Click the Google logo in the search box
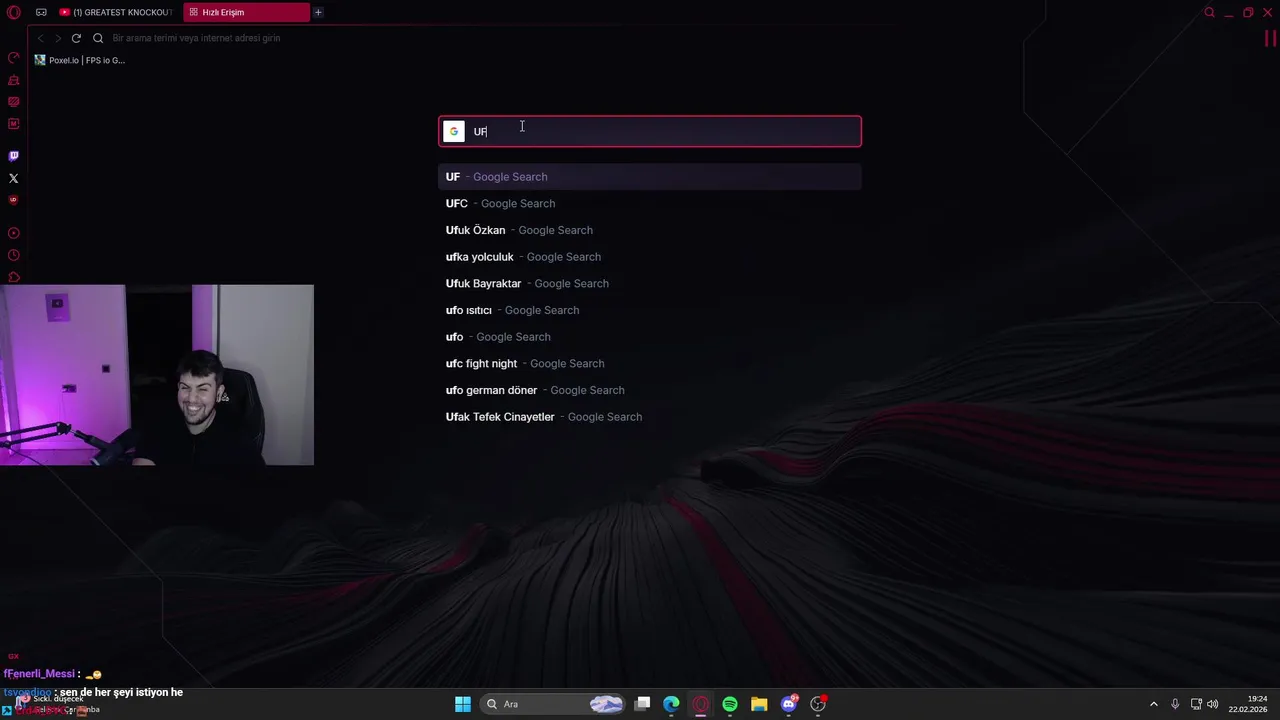This screenshot has height=720, width=1280. pyautogui.click(x=454, y=131)
